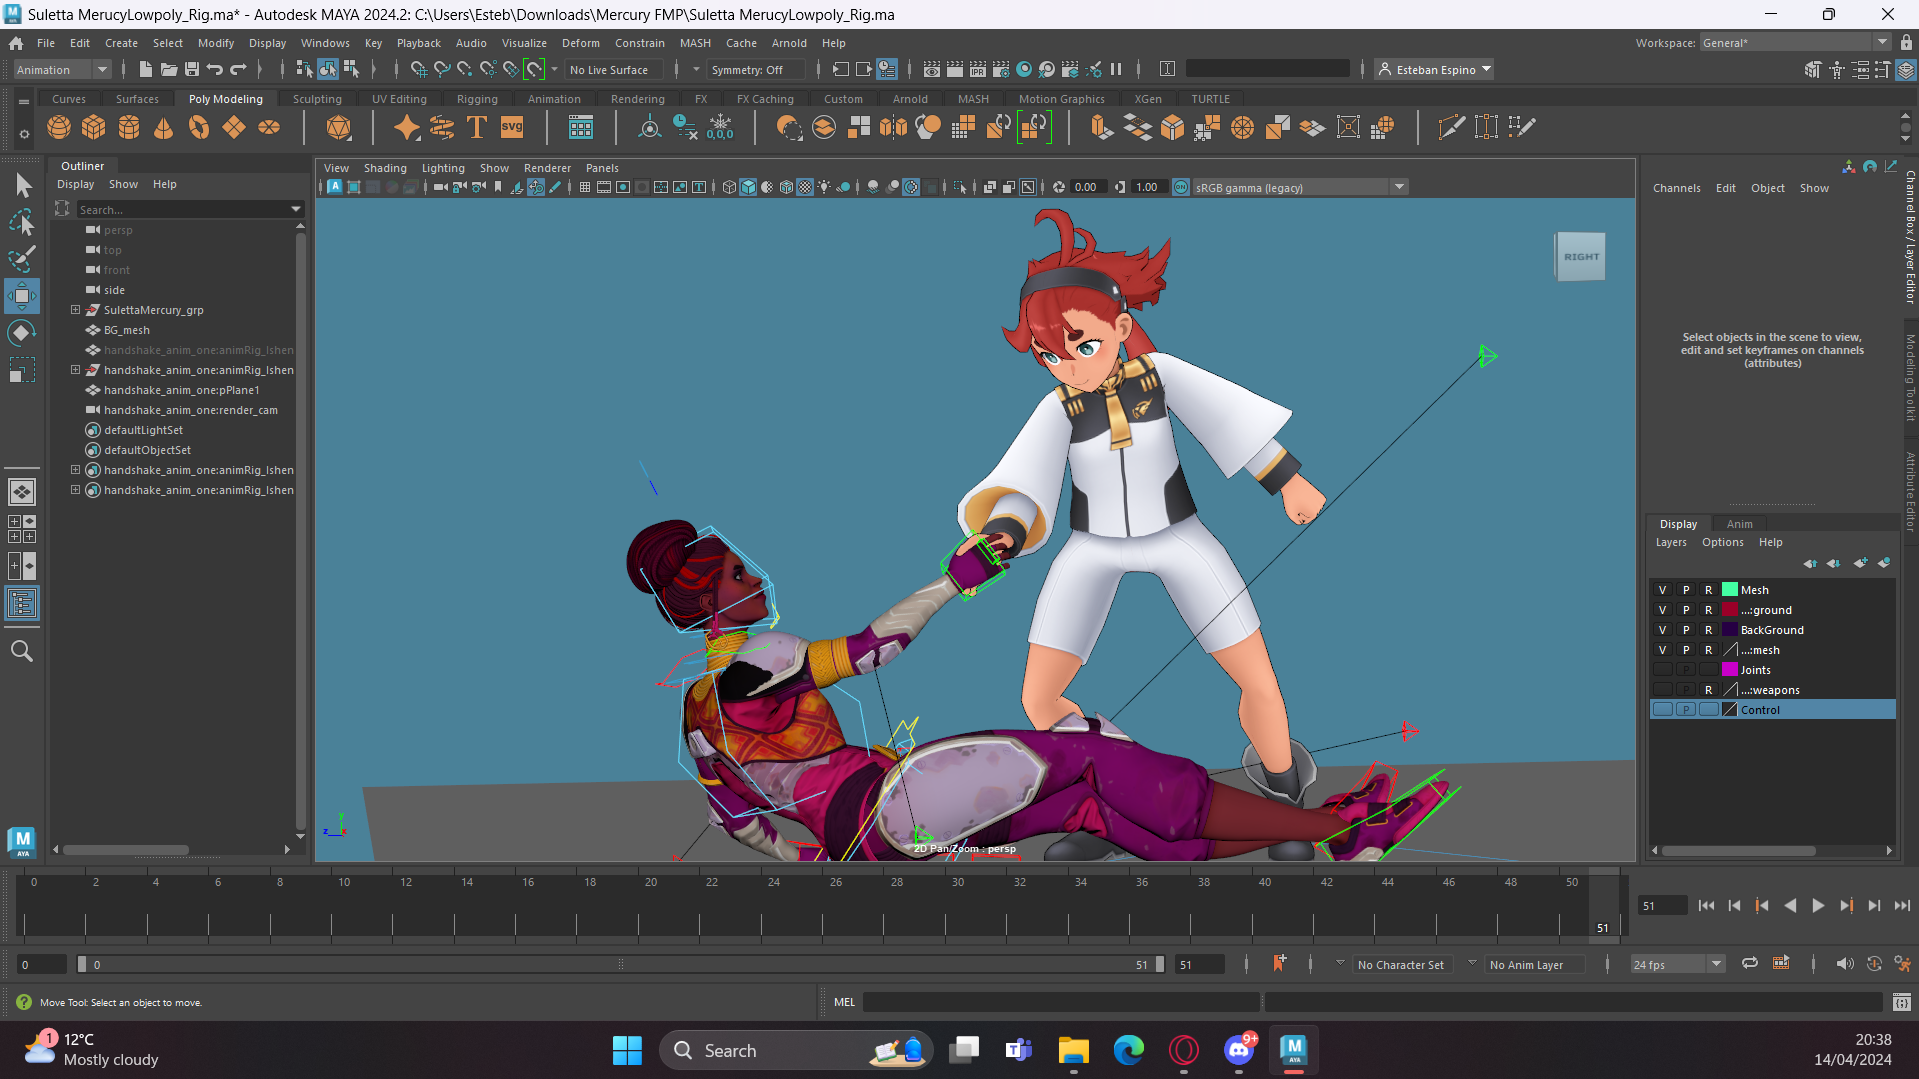Toggle audio speaker icon on range bar
This screenshot has width=1919, height=1079.
1845,964
